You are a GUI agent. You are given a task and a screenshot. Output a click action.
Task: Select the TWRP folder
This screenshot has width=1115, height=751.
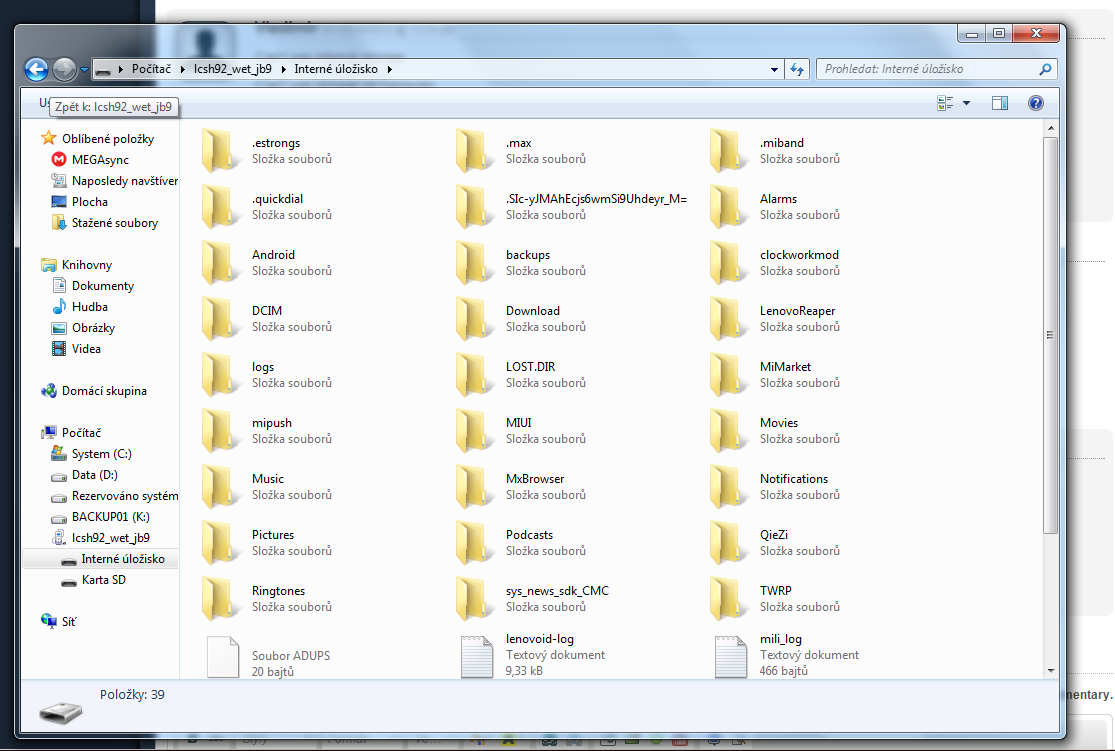click(775, 598)
